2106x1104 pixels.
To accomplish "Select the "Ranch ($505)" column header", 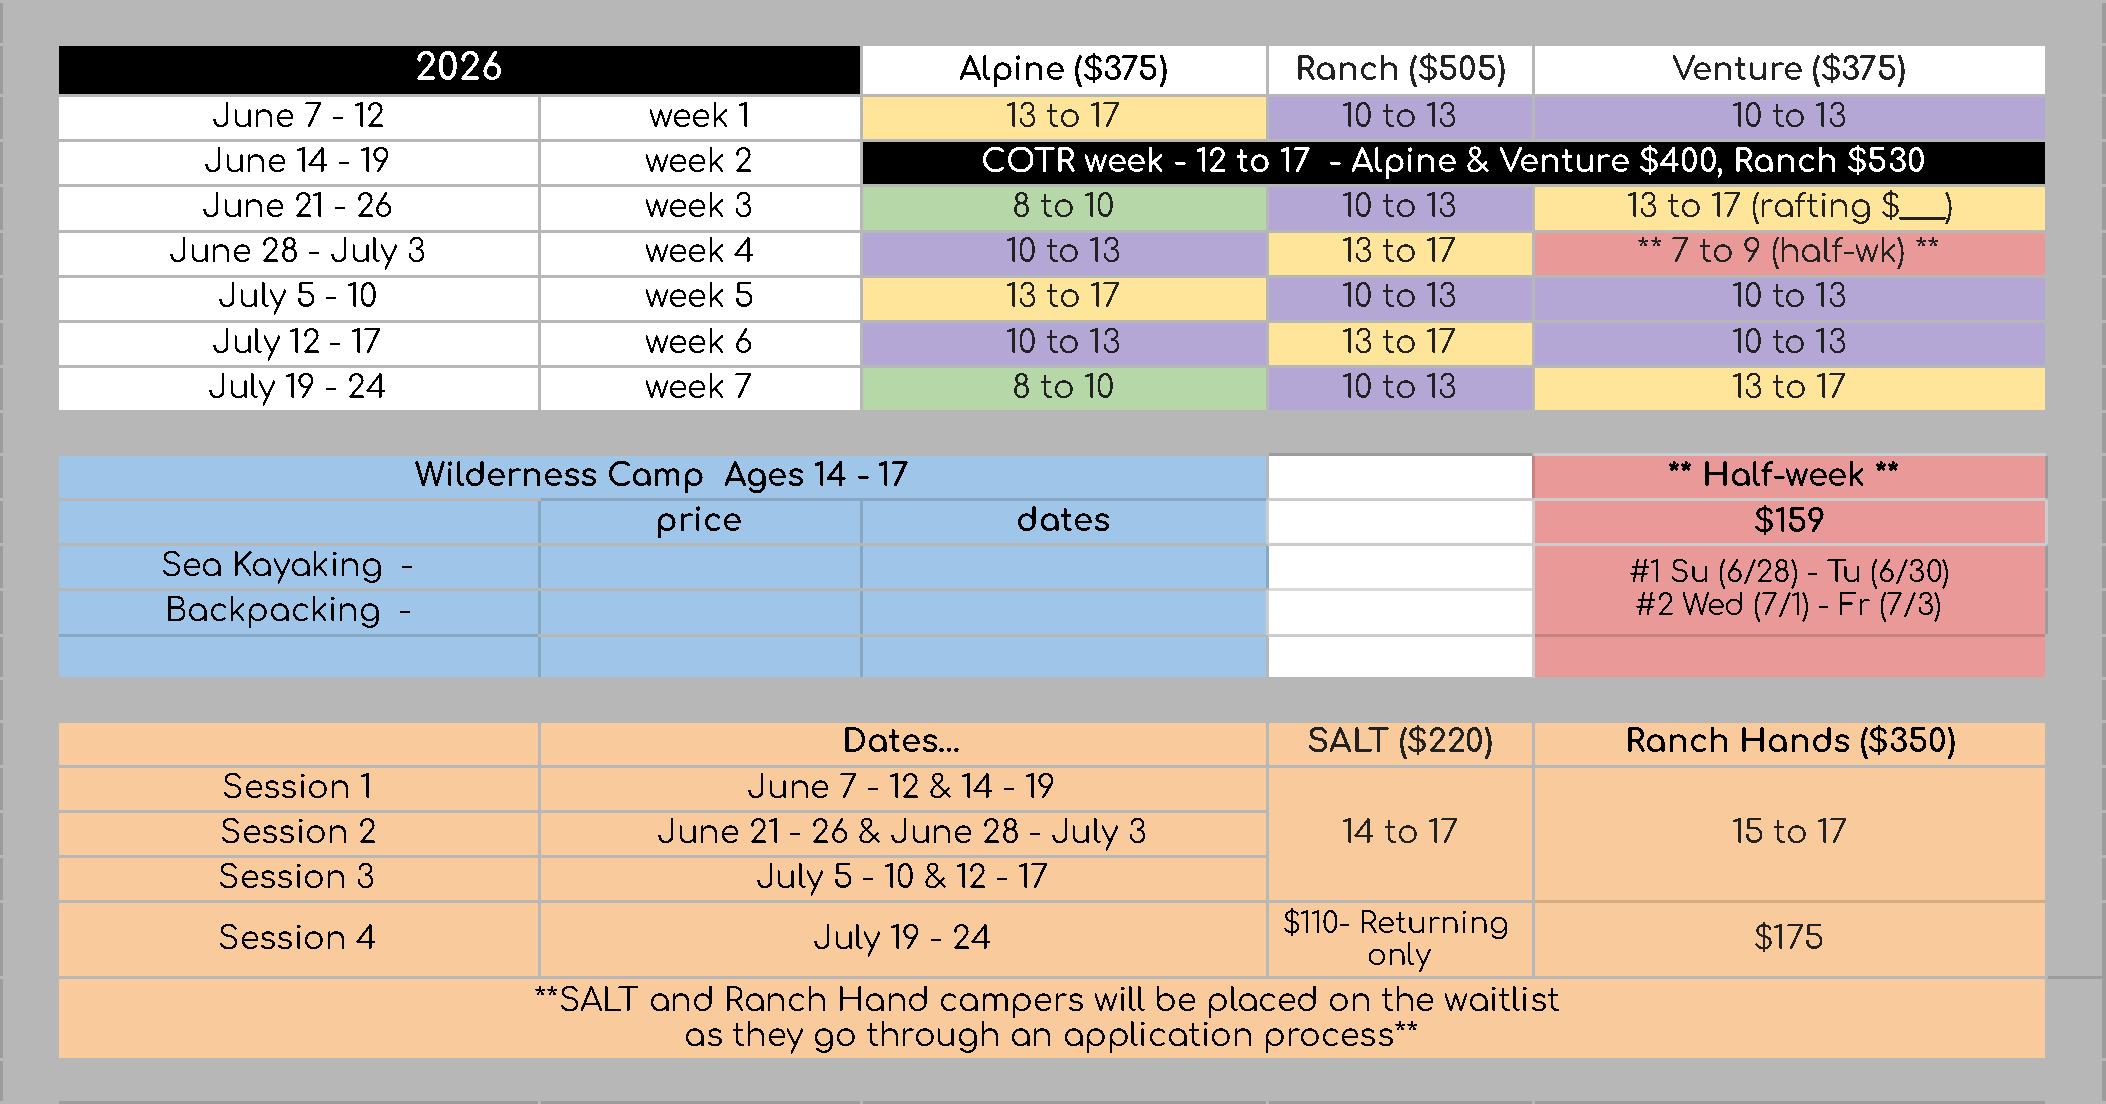I will (x=1400, y=69).
